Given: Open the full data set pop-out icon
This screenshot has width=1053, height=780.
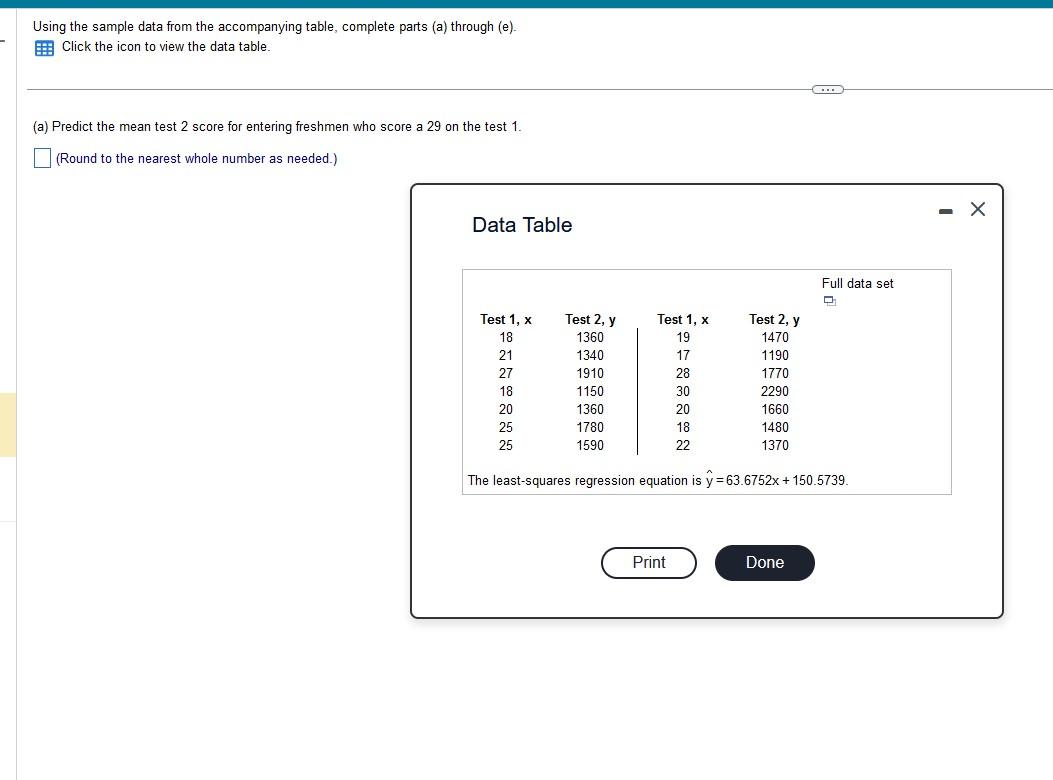Looking at the screenshot, I should 828,300.
